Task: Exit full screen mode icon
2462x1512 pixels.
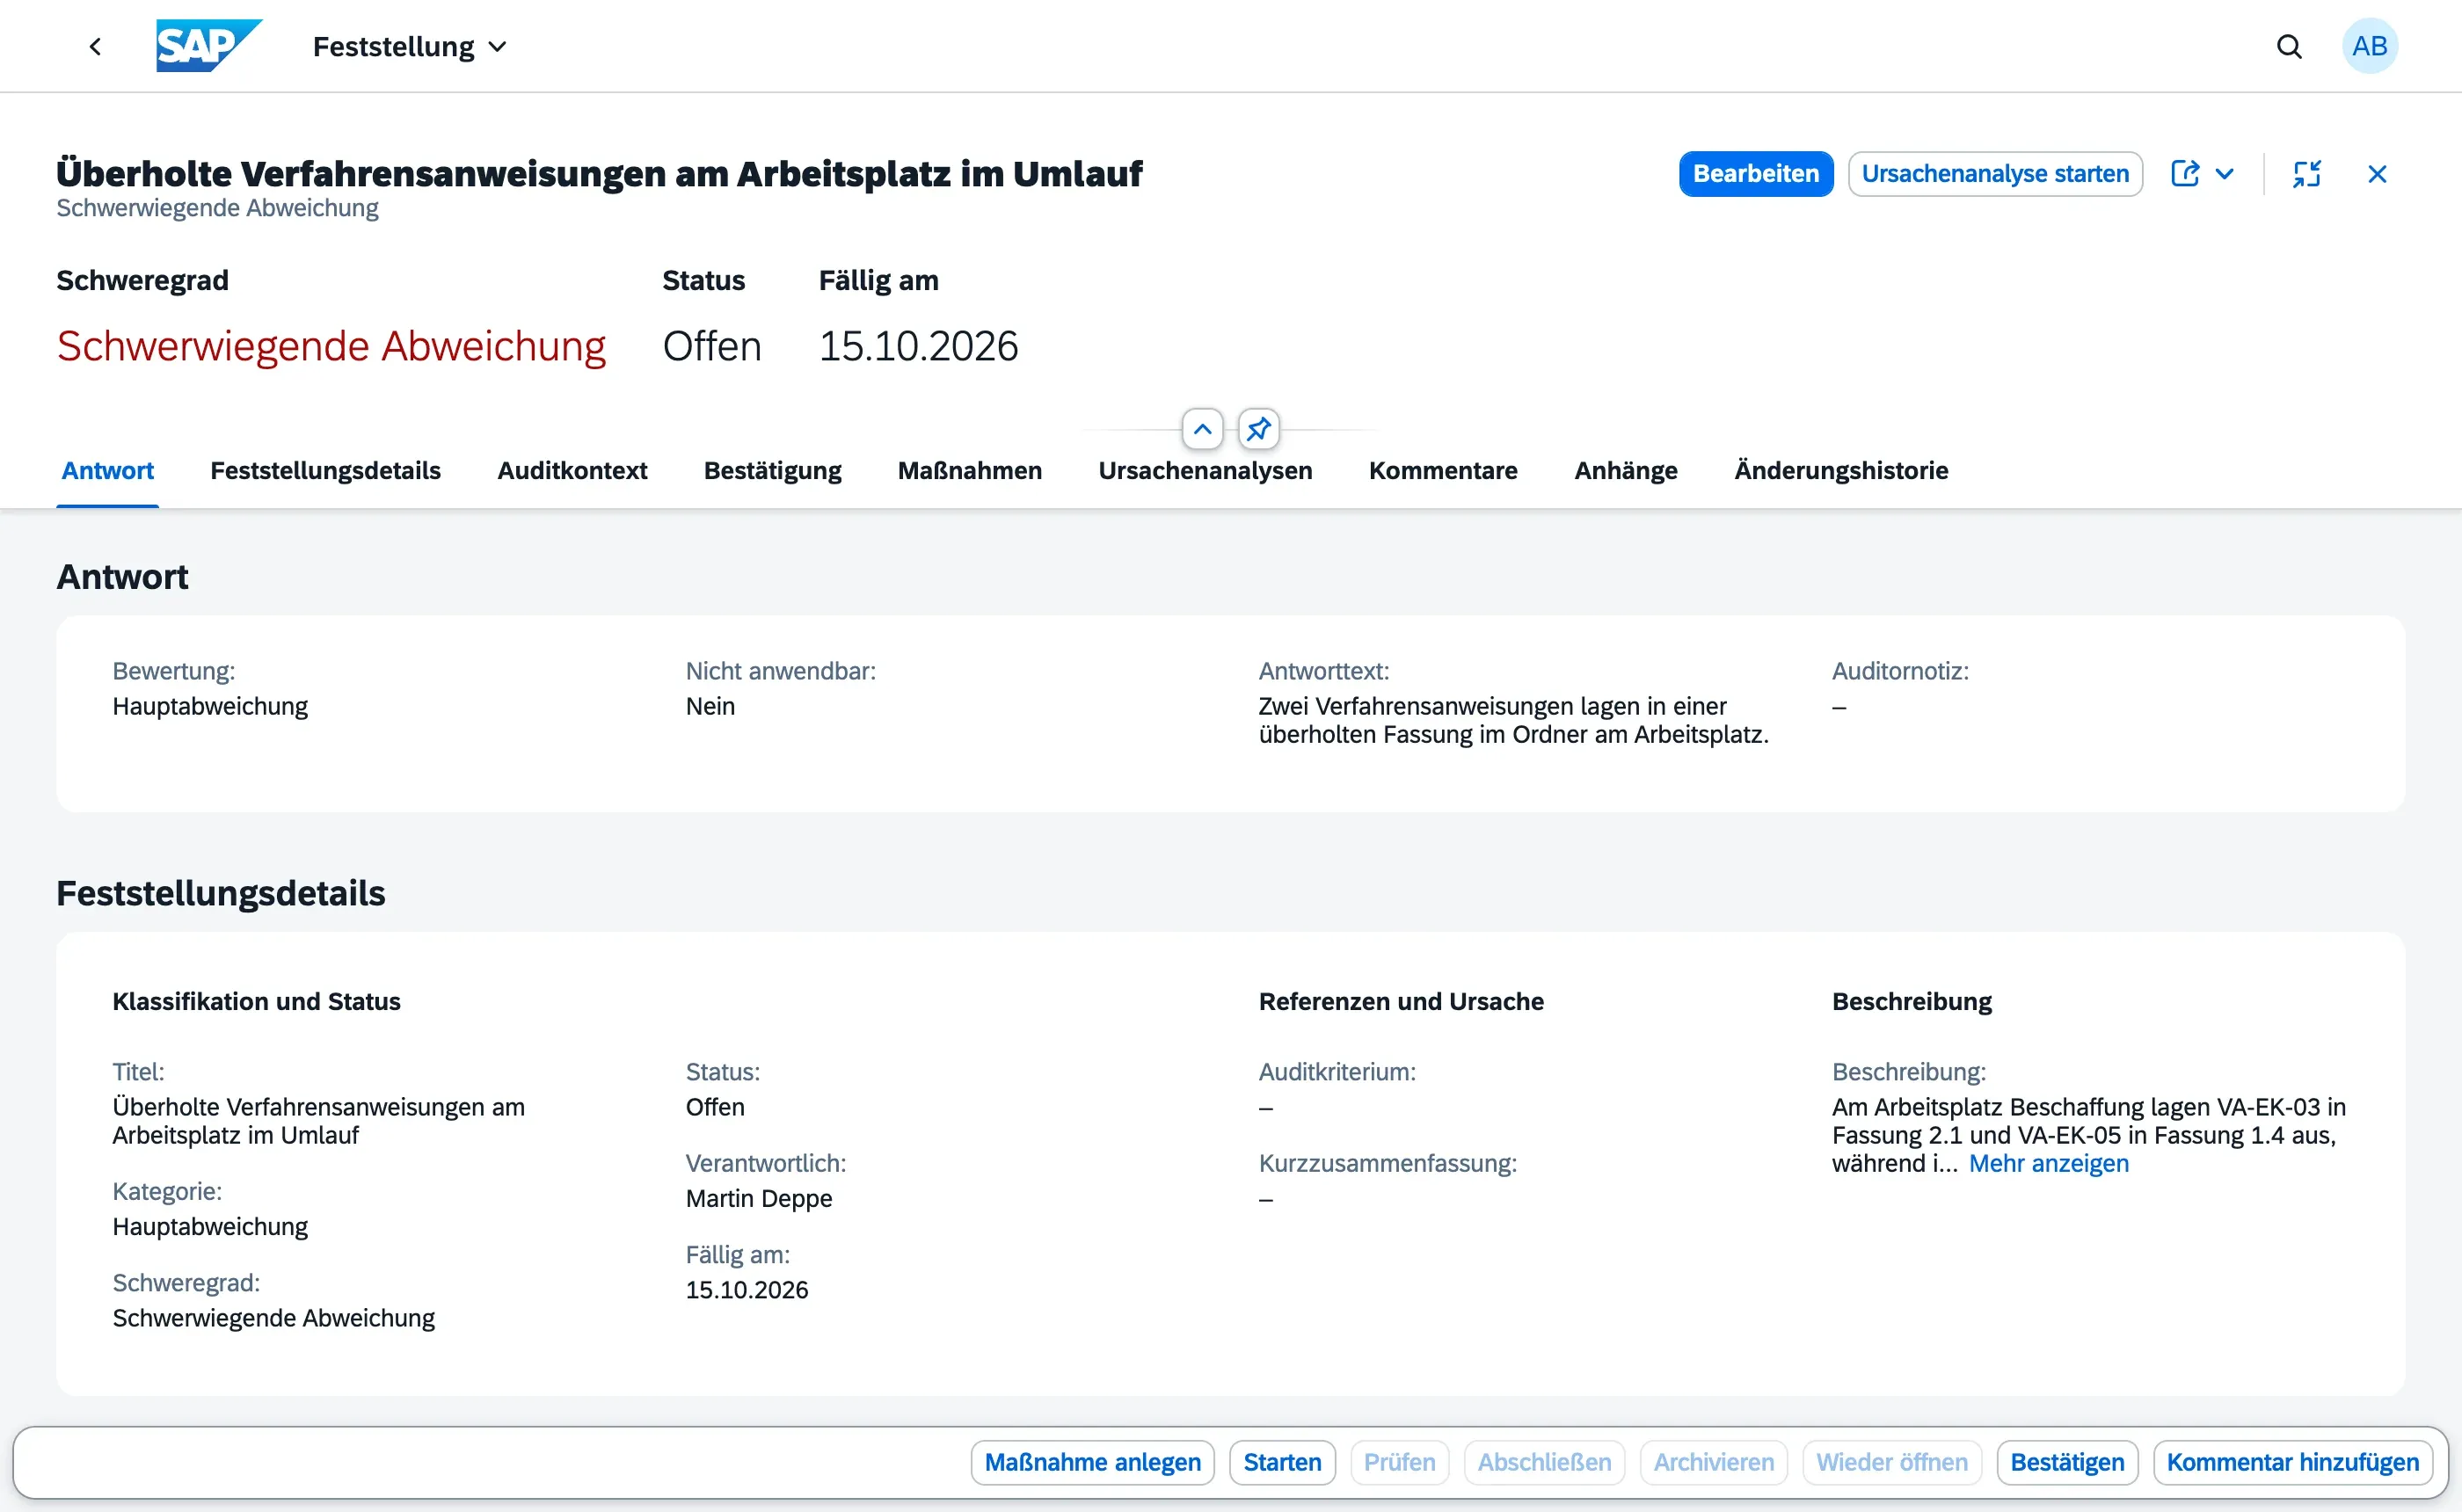Action: [2306, 174]
